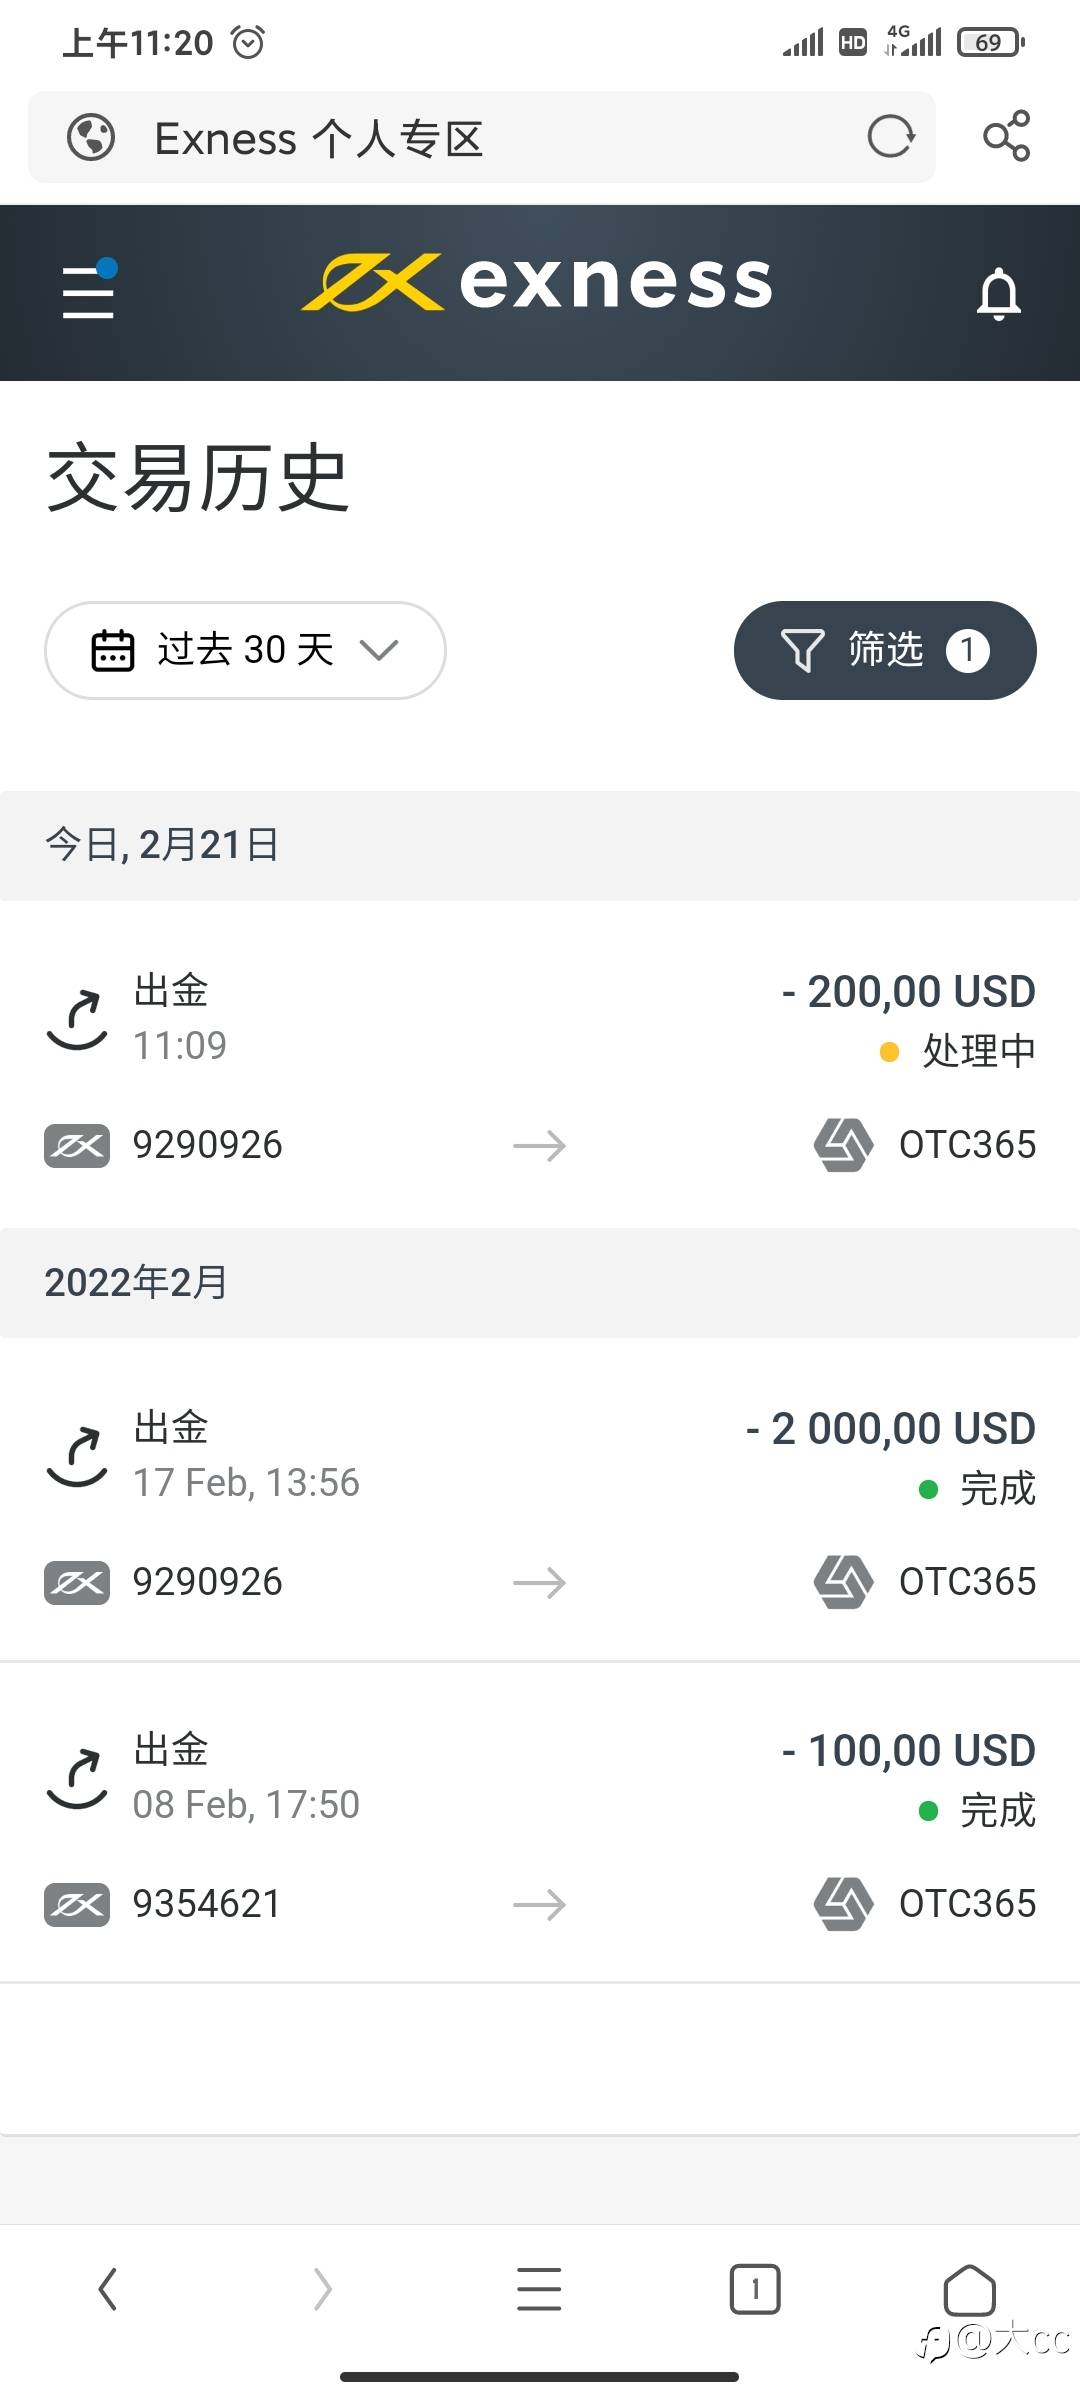Go to browser home icon
The height and width of the screenshot is (2400, 1080).
point(970,2289)
